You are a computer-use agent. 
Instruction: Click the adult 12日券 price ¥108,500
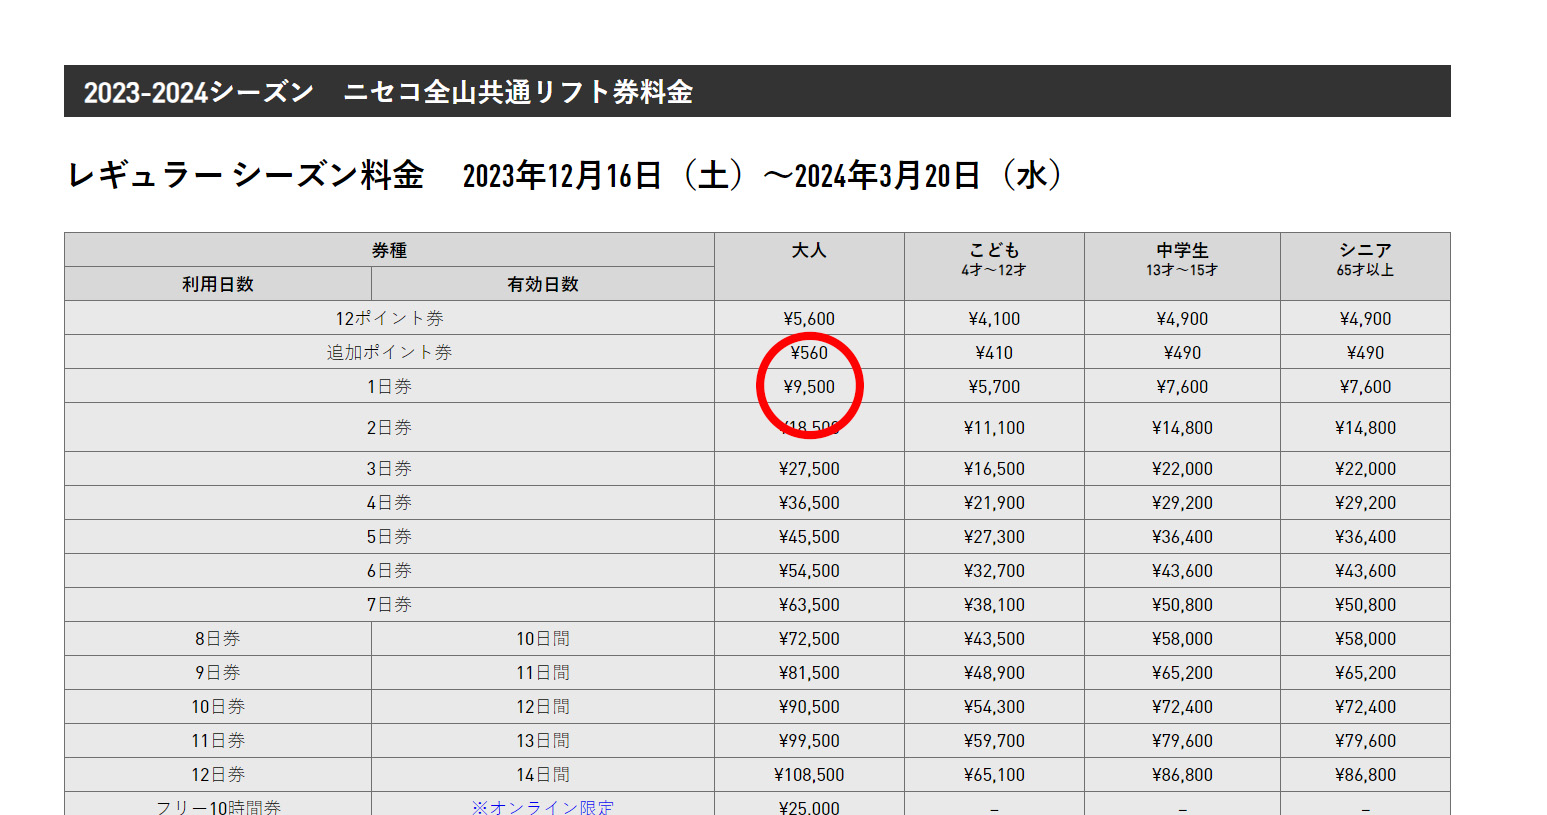[809, 775]
